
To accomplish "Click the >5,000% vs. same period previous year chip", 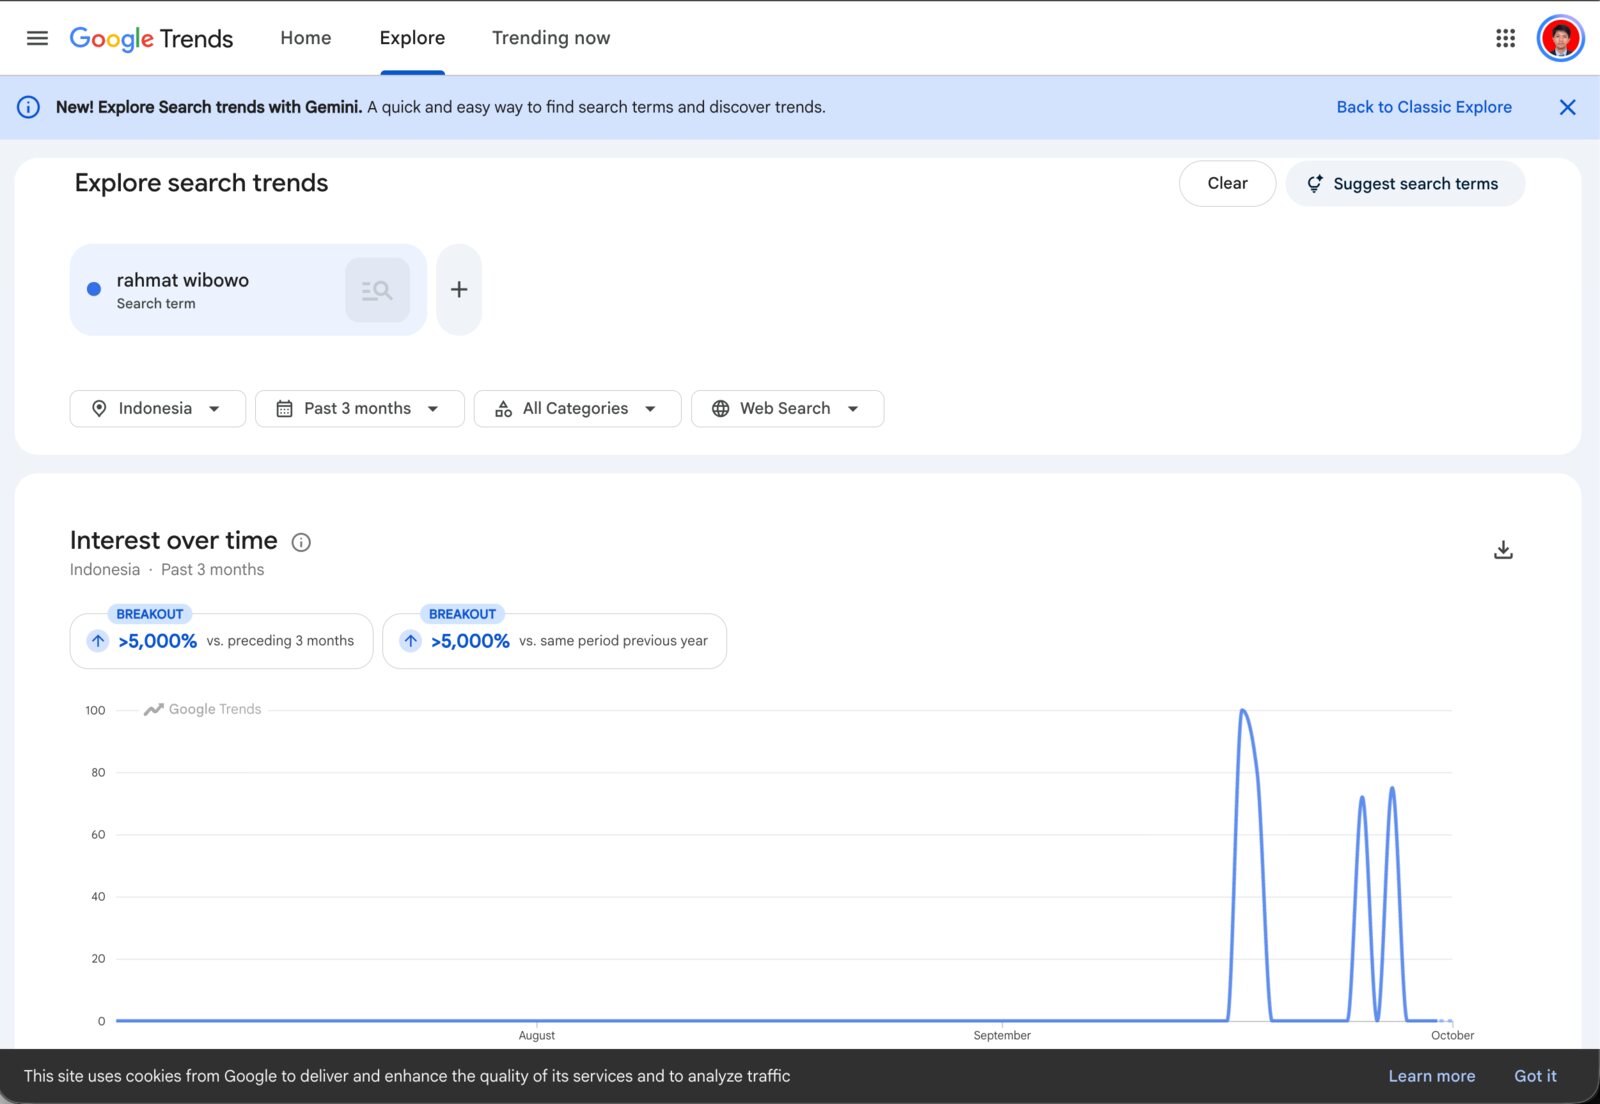I will coord(554,641).
